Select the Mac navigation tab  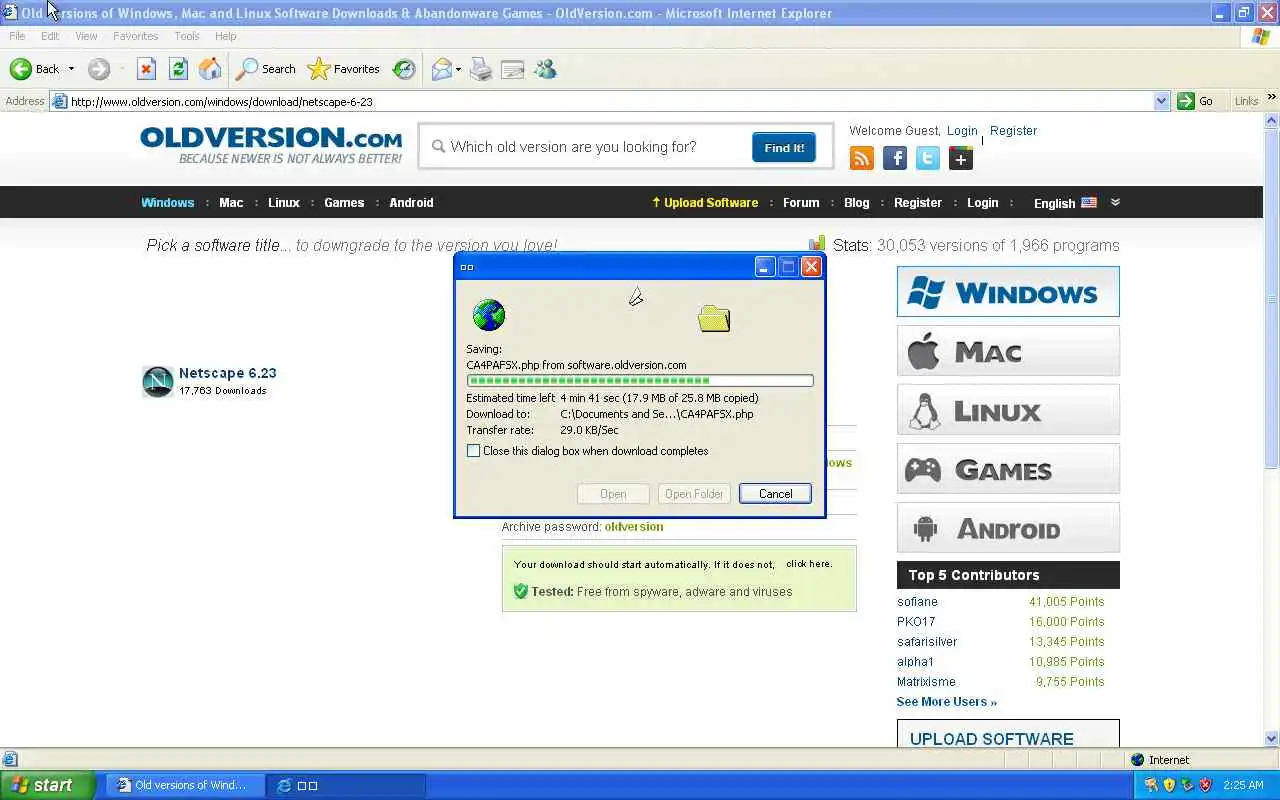click(x=231, y=202)
